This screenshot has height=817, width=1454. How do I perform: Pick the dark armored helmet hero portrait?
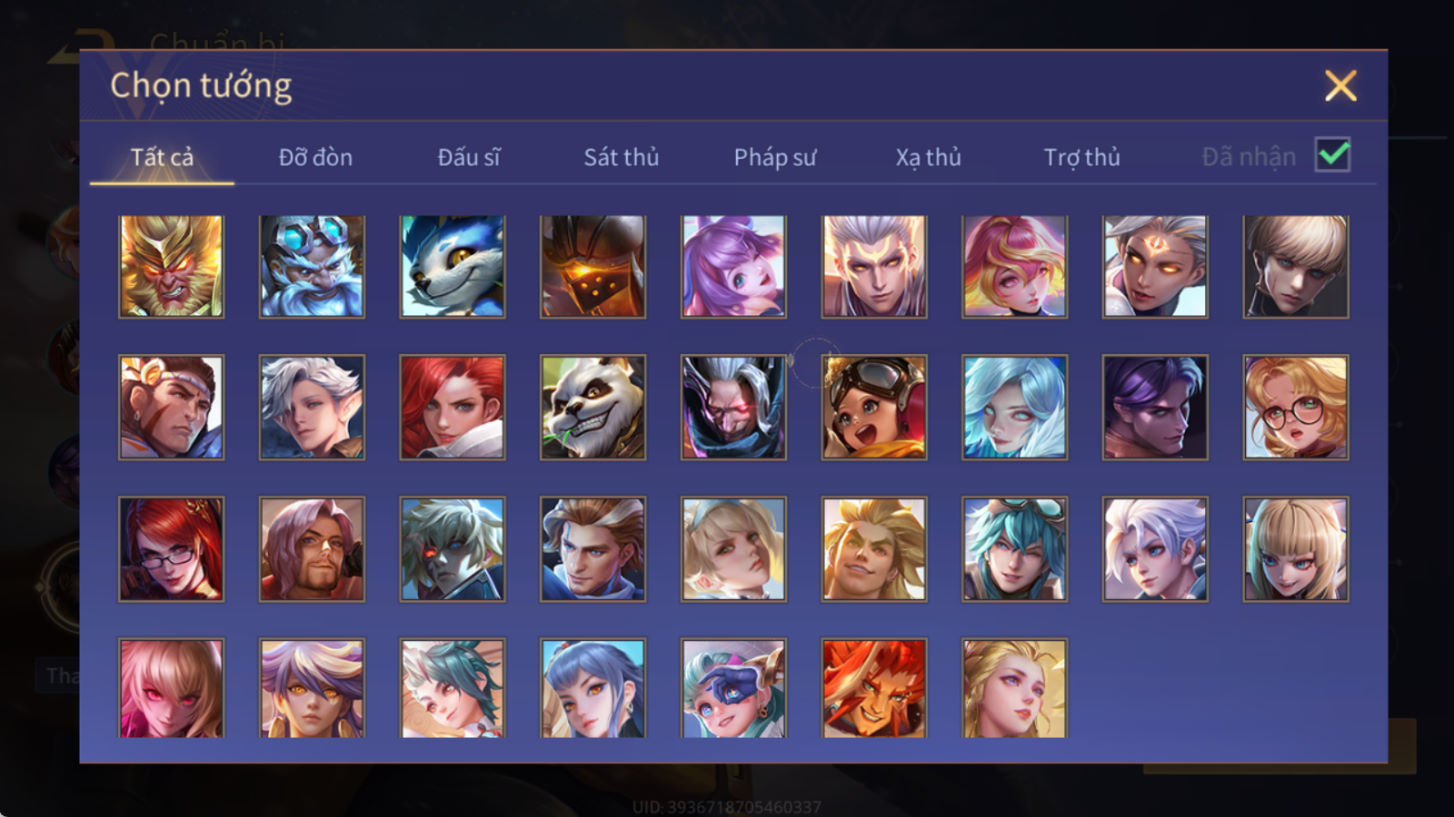(593, 266)
